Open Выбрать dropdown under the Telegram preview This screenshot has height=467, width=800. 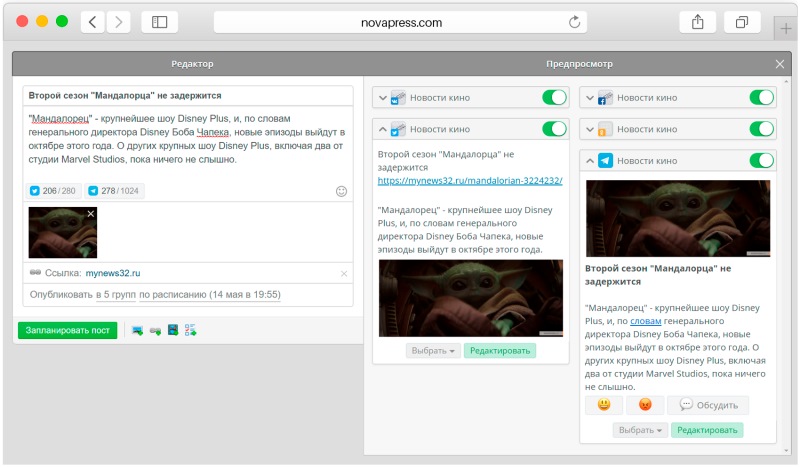pos(639,430)
